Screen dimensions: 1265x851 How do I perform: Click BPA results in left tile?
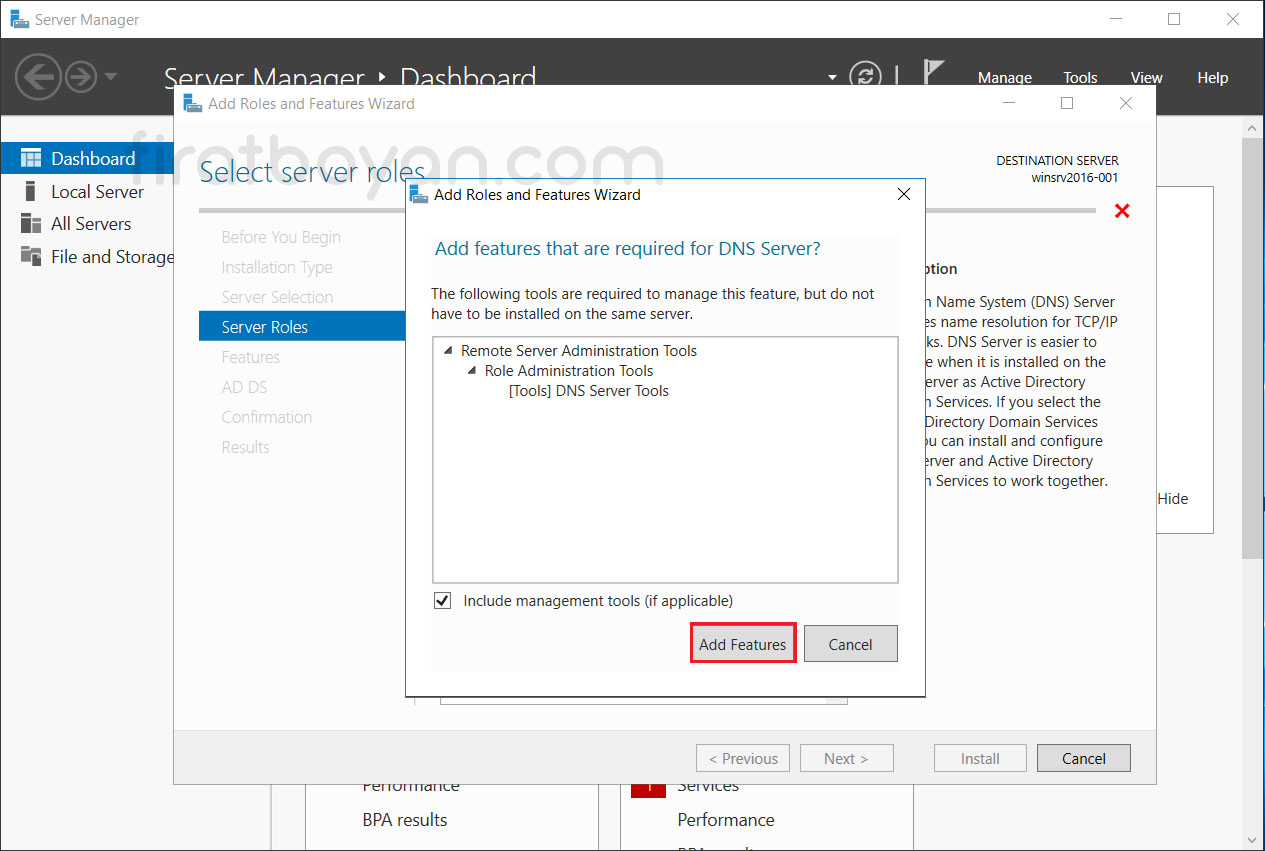405,820
